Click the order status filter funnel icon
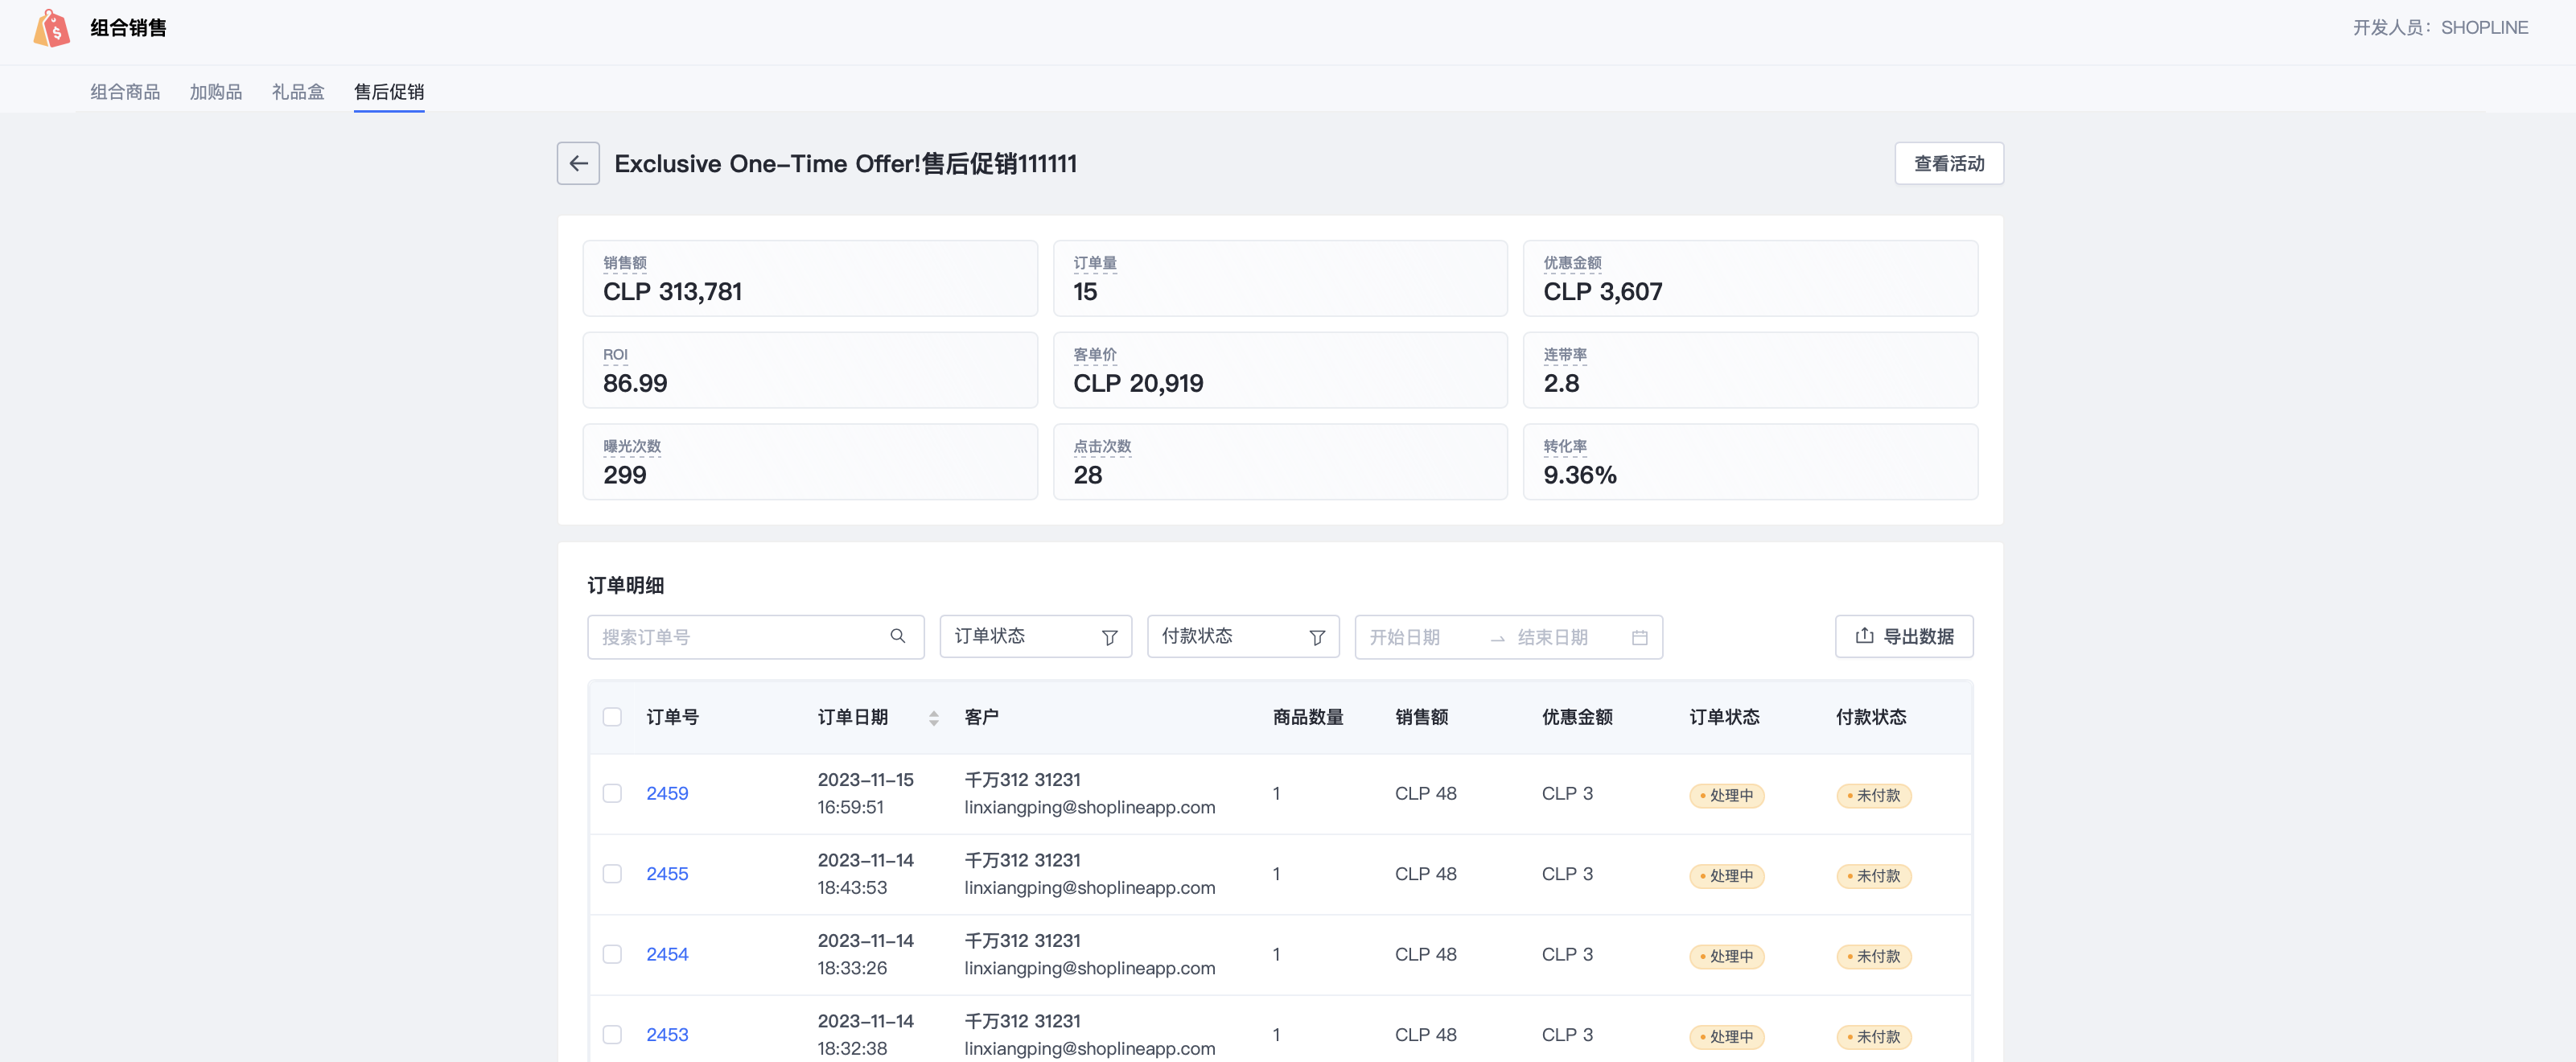 pyautogui.click(x=1109, y=637)
